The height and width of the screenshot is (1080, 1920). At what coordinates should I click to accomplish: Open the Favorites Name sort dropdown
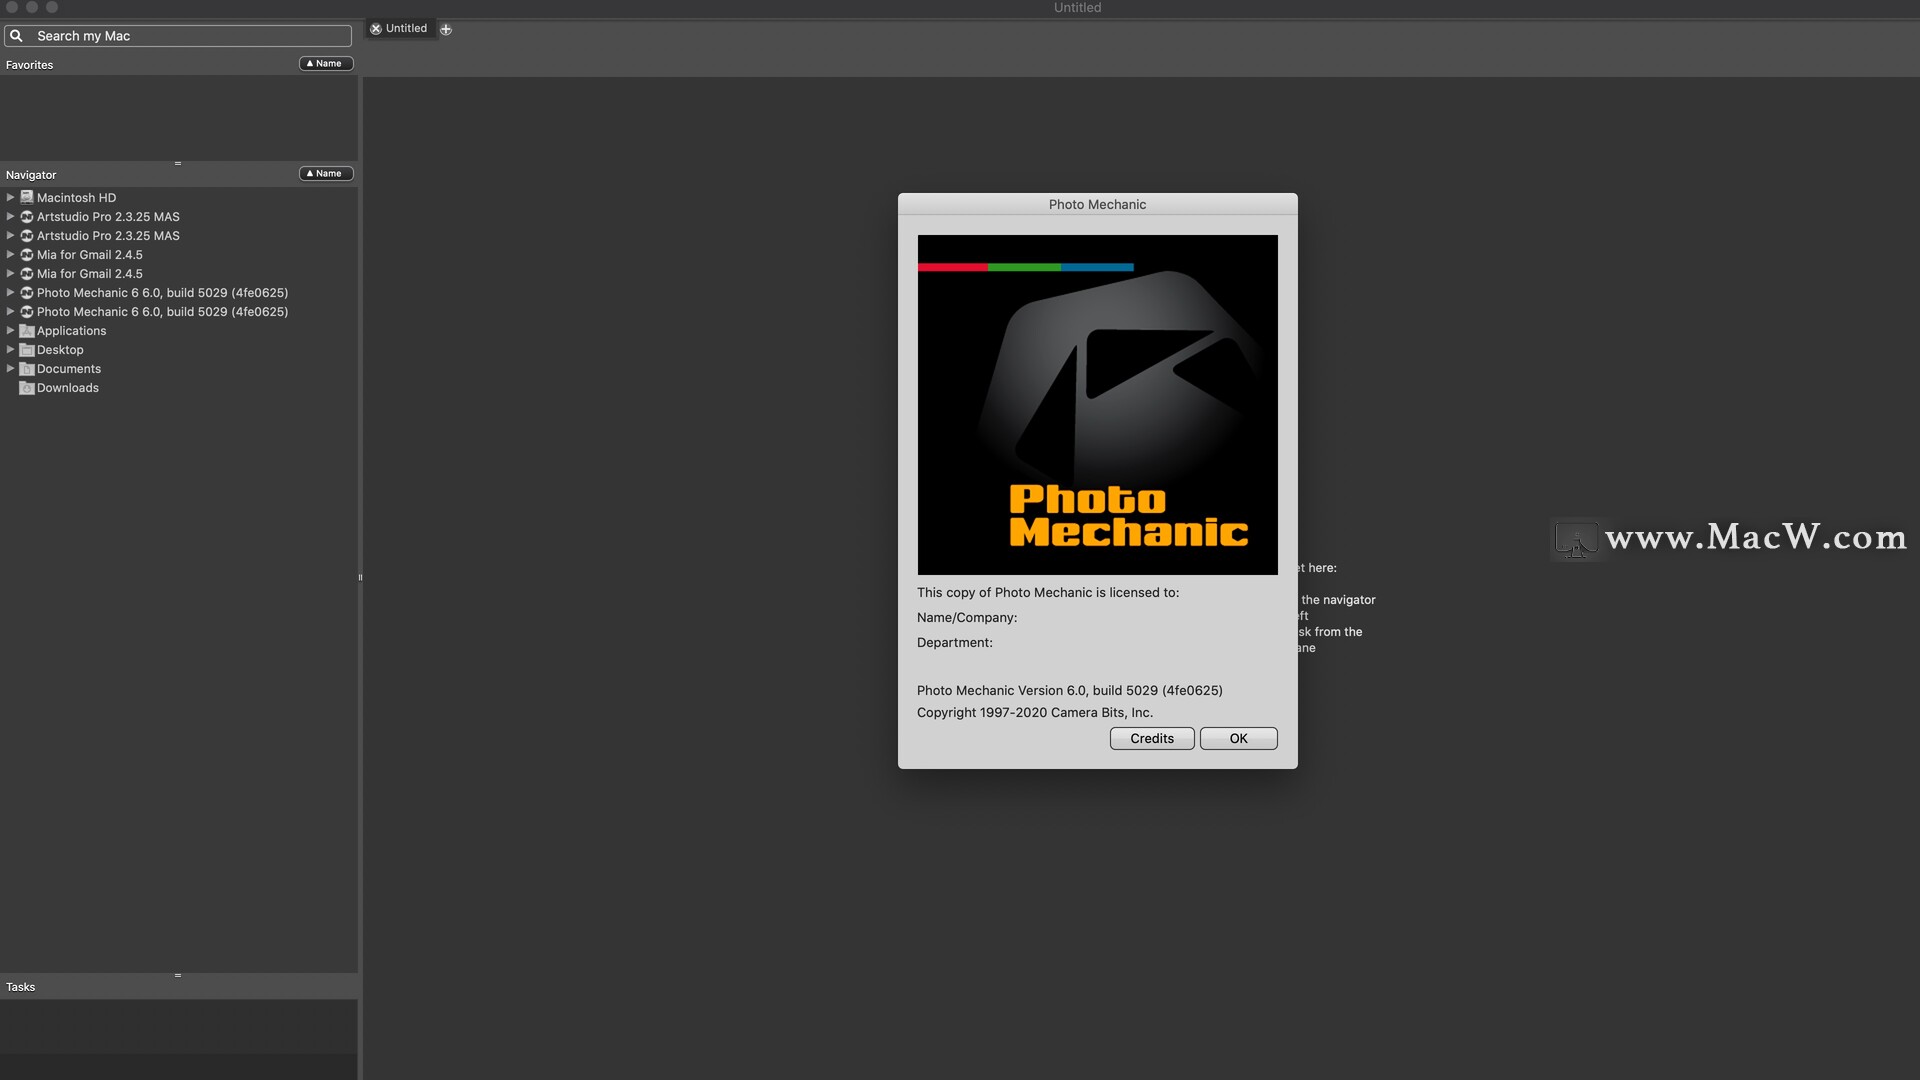[326, 63]
